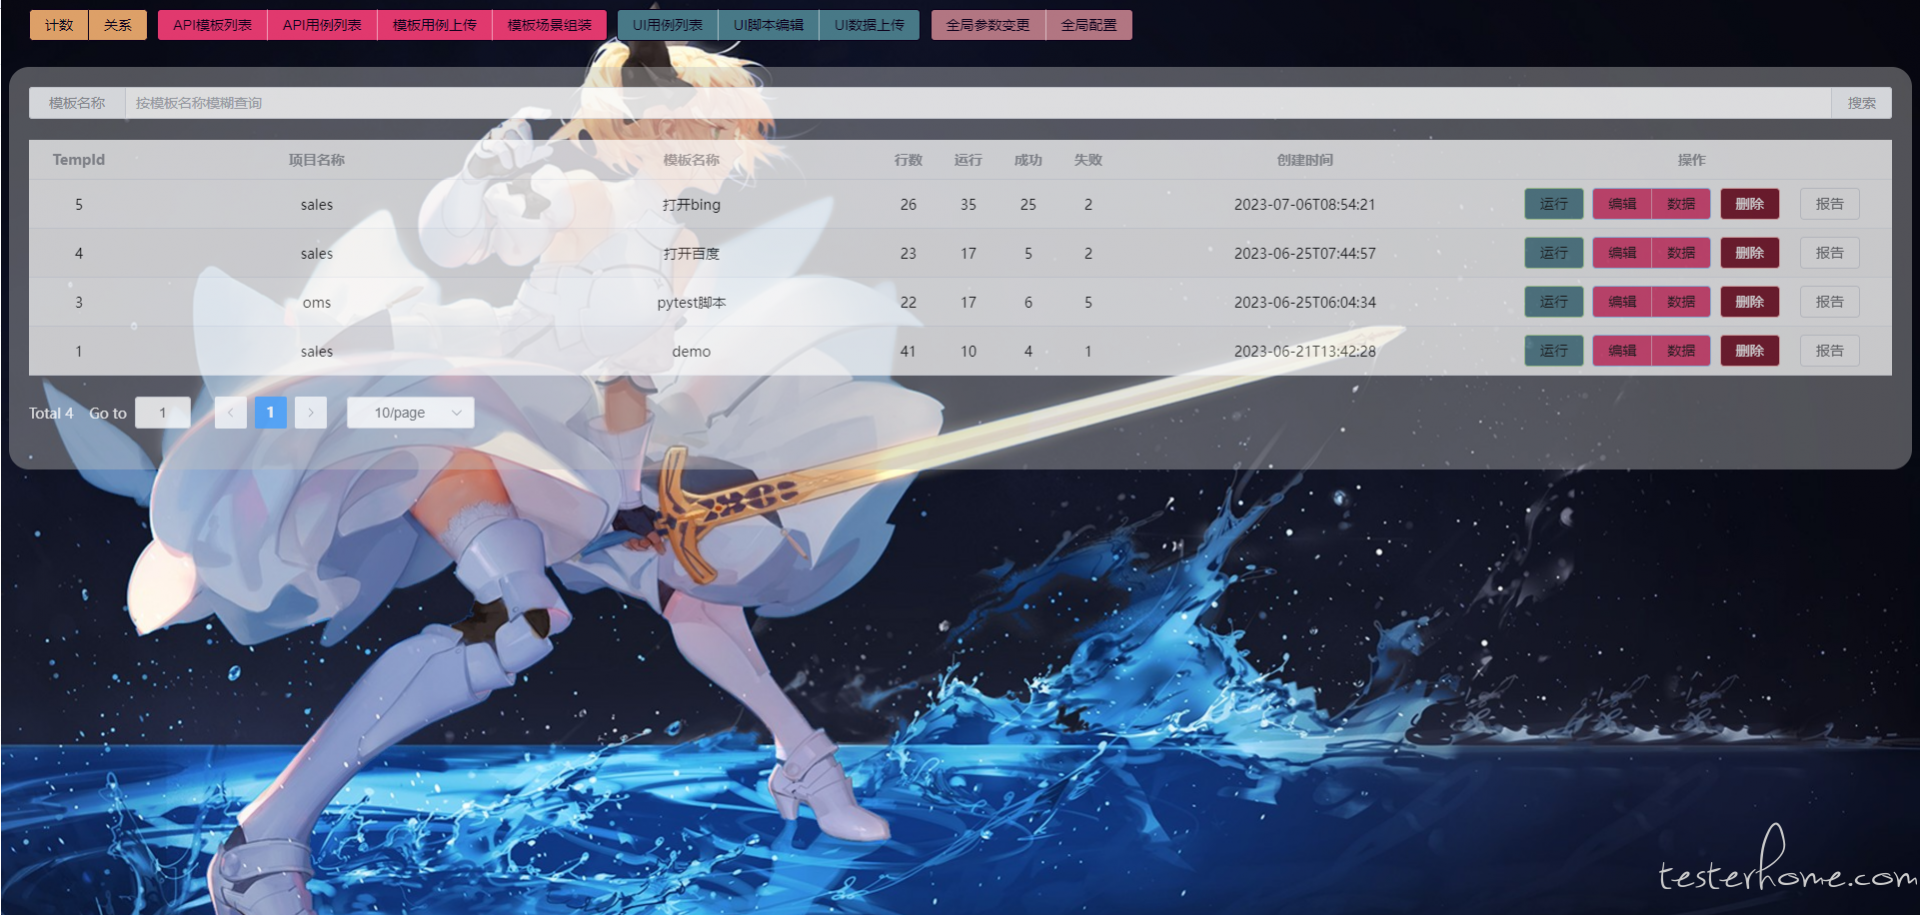The image size is (1920, 915).
Task: Open the 计数 menu tab
Action: [59, 25]
